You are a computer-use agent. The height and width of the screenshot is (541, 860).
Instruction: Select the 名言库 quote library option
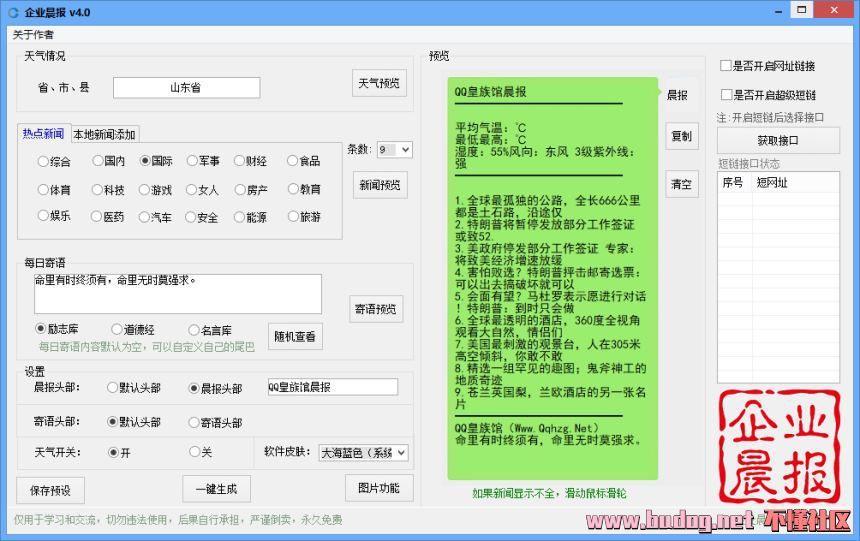tap(194, 330)
